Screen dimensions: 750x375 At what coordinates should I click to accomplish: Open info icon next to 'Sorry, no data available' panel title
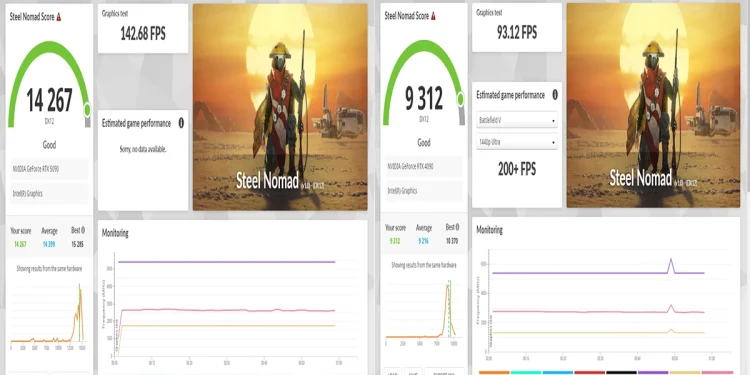point(181,123)
